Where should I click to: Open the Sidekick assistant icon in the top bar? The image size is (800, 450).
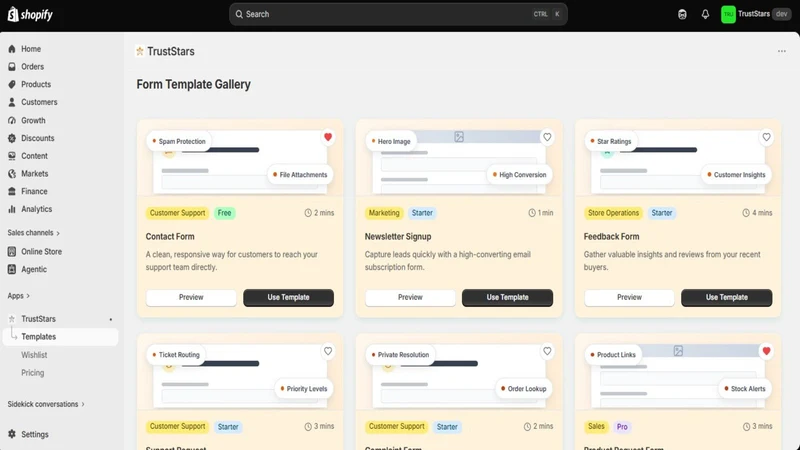tap(682, 14)
